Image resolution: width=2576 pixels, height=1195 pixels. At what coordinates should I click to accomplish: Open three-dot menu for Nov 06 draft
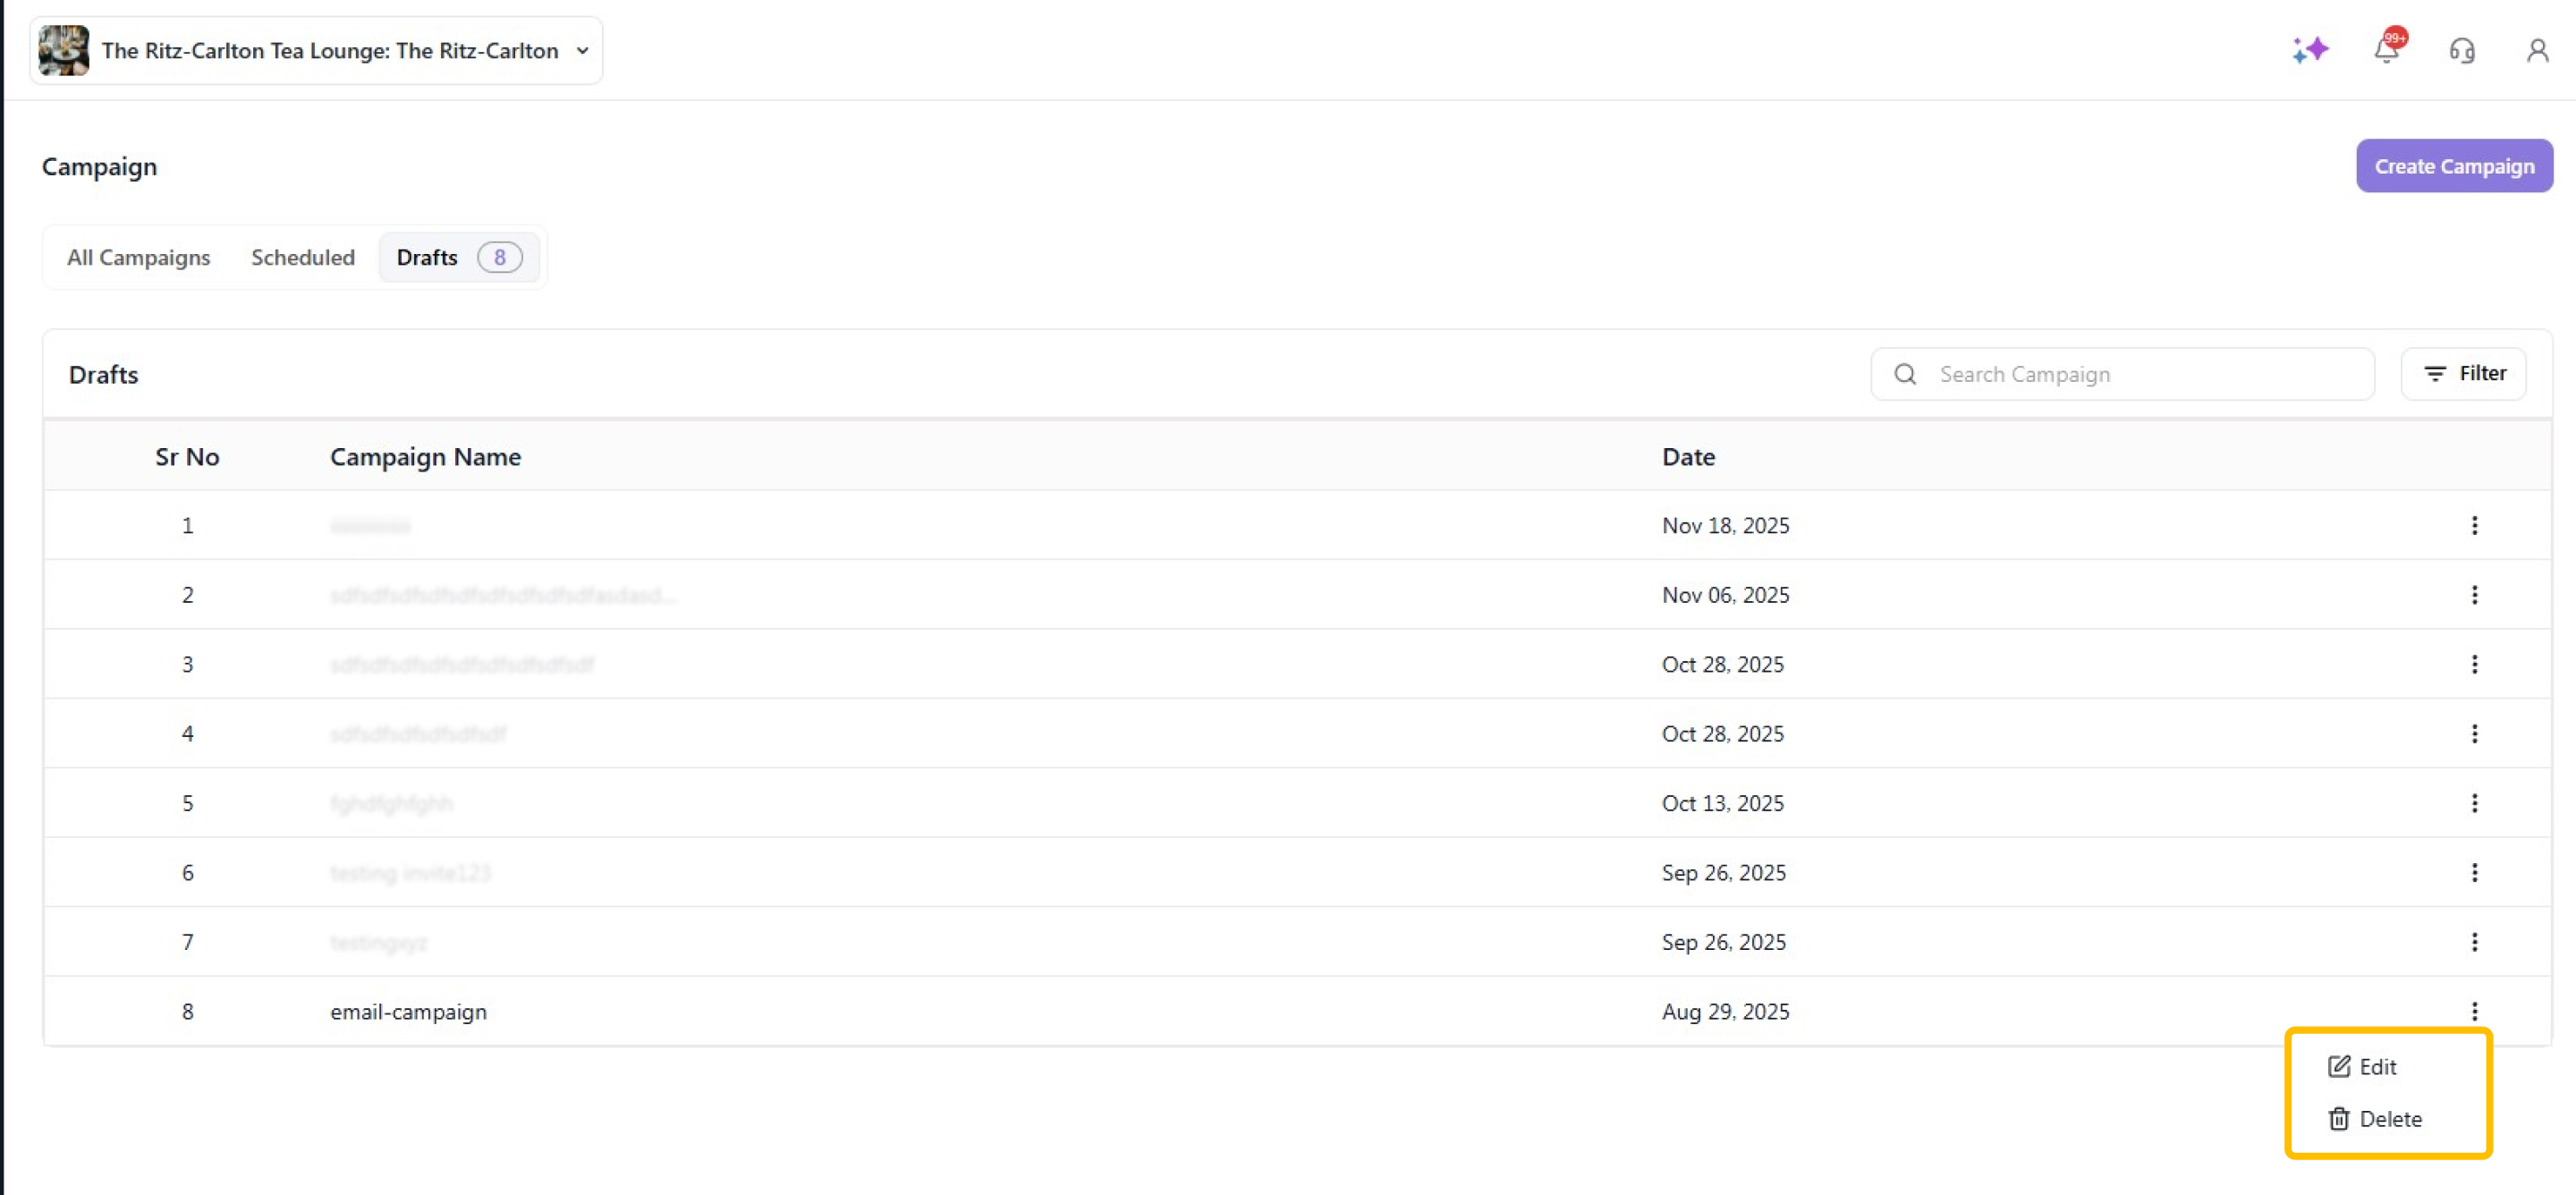pyautogui.click(x=2474, y=595)
